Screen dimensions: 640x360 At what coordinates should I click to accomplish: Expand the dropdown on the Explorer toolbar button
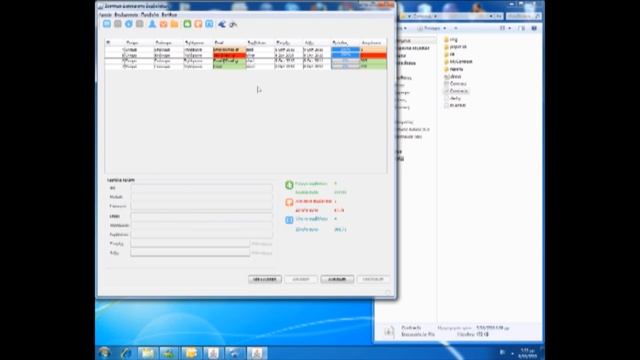pyautogui.click(x=444, y=28)
